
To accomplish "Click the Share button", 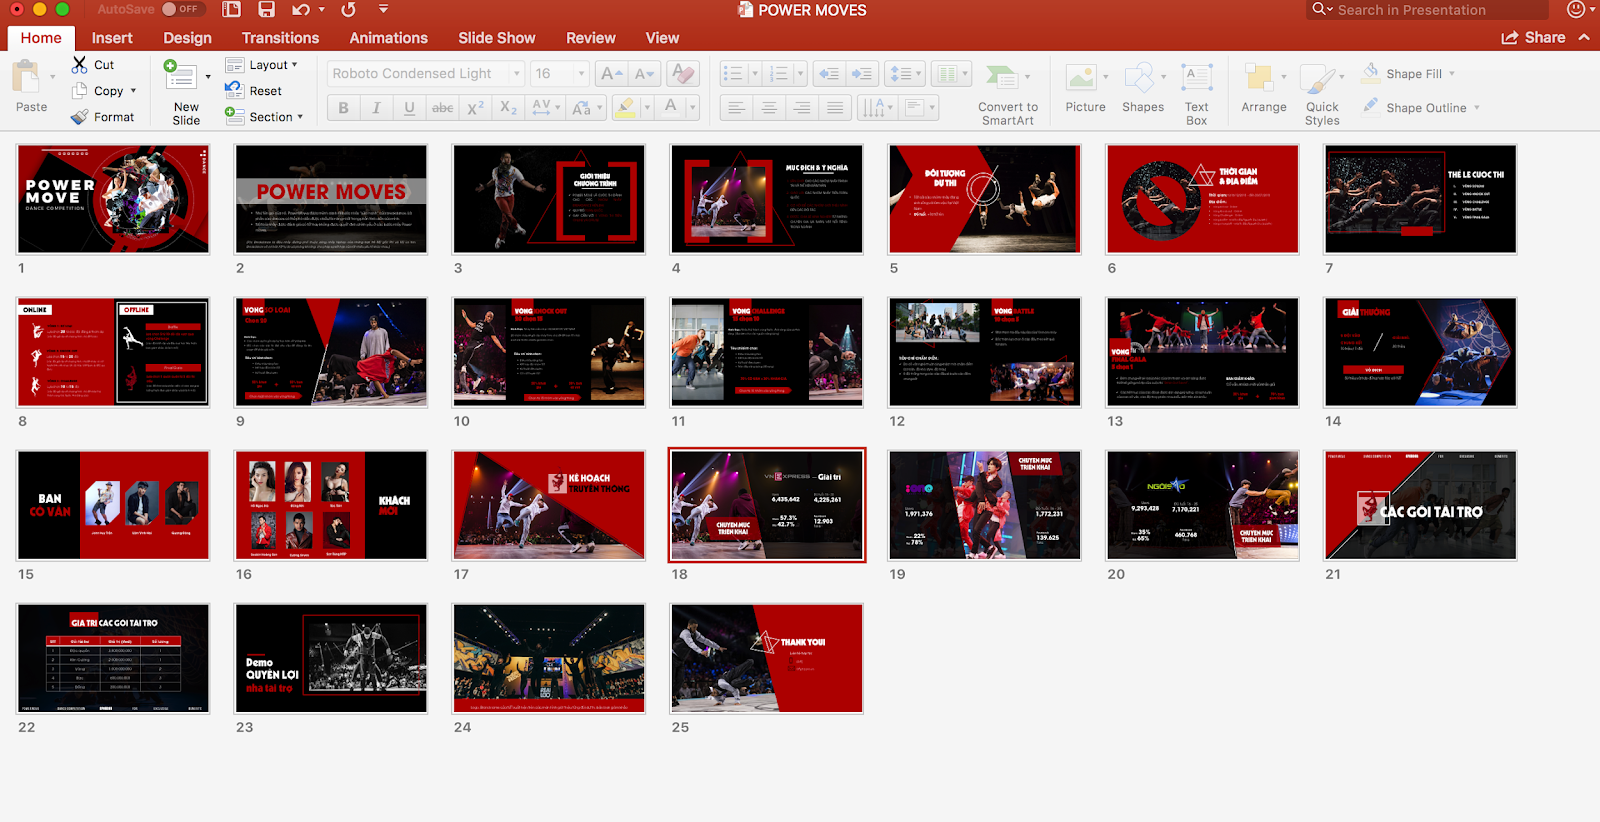I will (1533, 38).
